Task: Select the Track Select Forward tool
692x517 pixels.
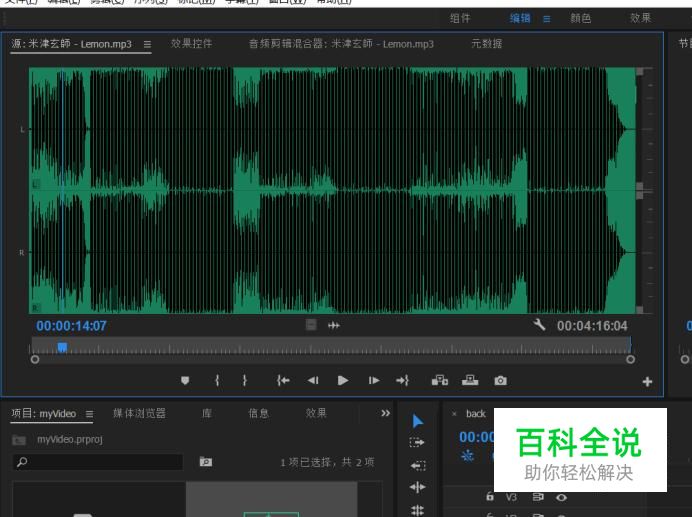Action: point(417,442)
